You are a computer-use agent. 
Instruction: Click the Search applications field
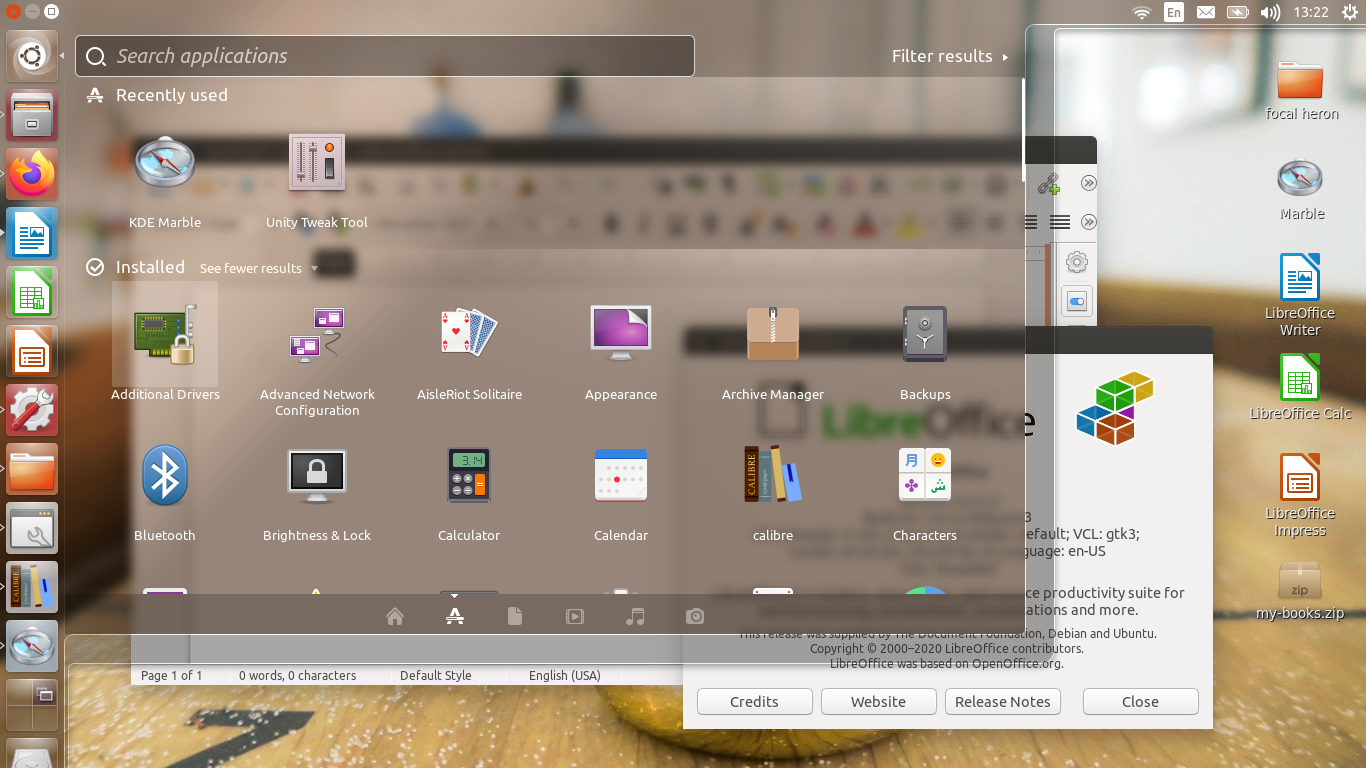click(385, 56)
